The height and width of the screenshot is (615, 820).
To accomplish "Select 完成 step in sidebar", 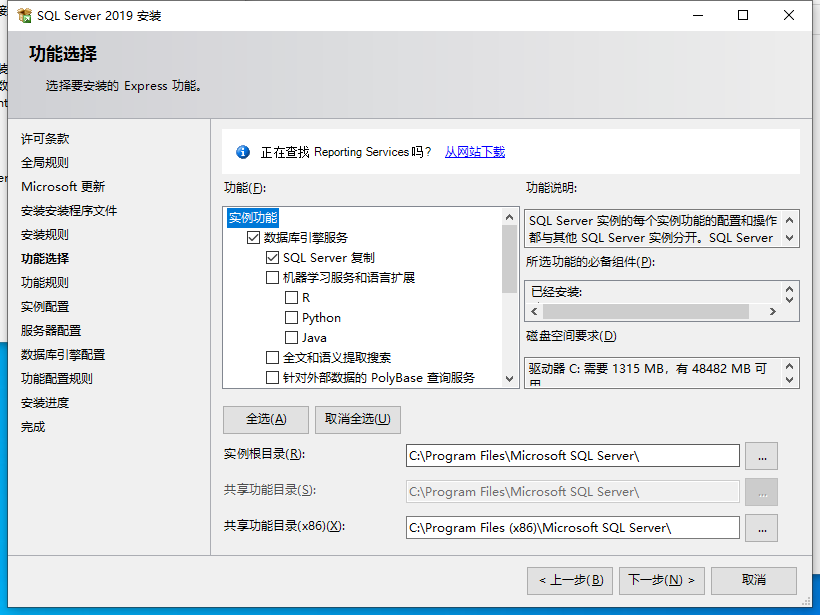I will (33, 427).
